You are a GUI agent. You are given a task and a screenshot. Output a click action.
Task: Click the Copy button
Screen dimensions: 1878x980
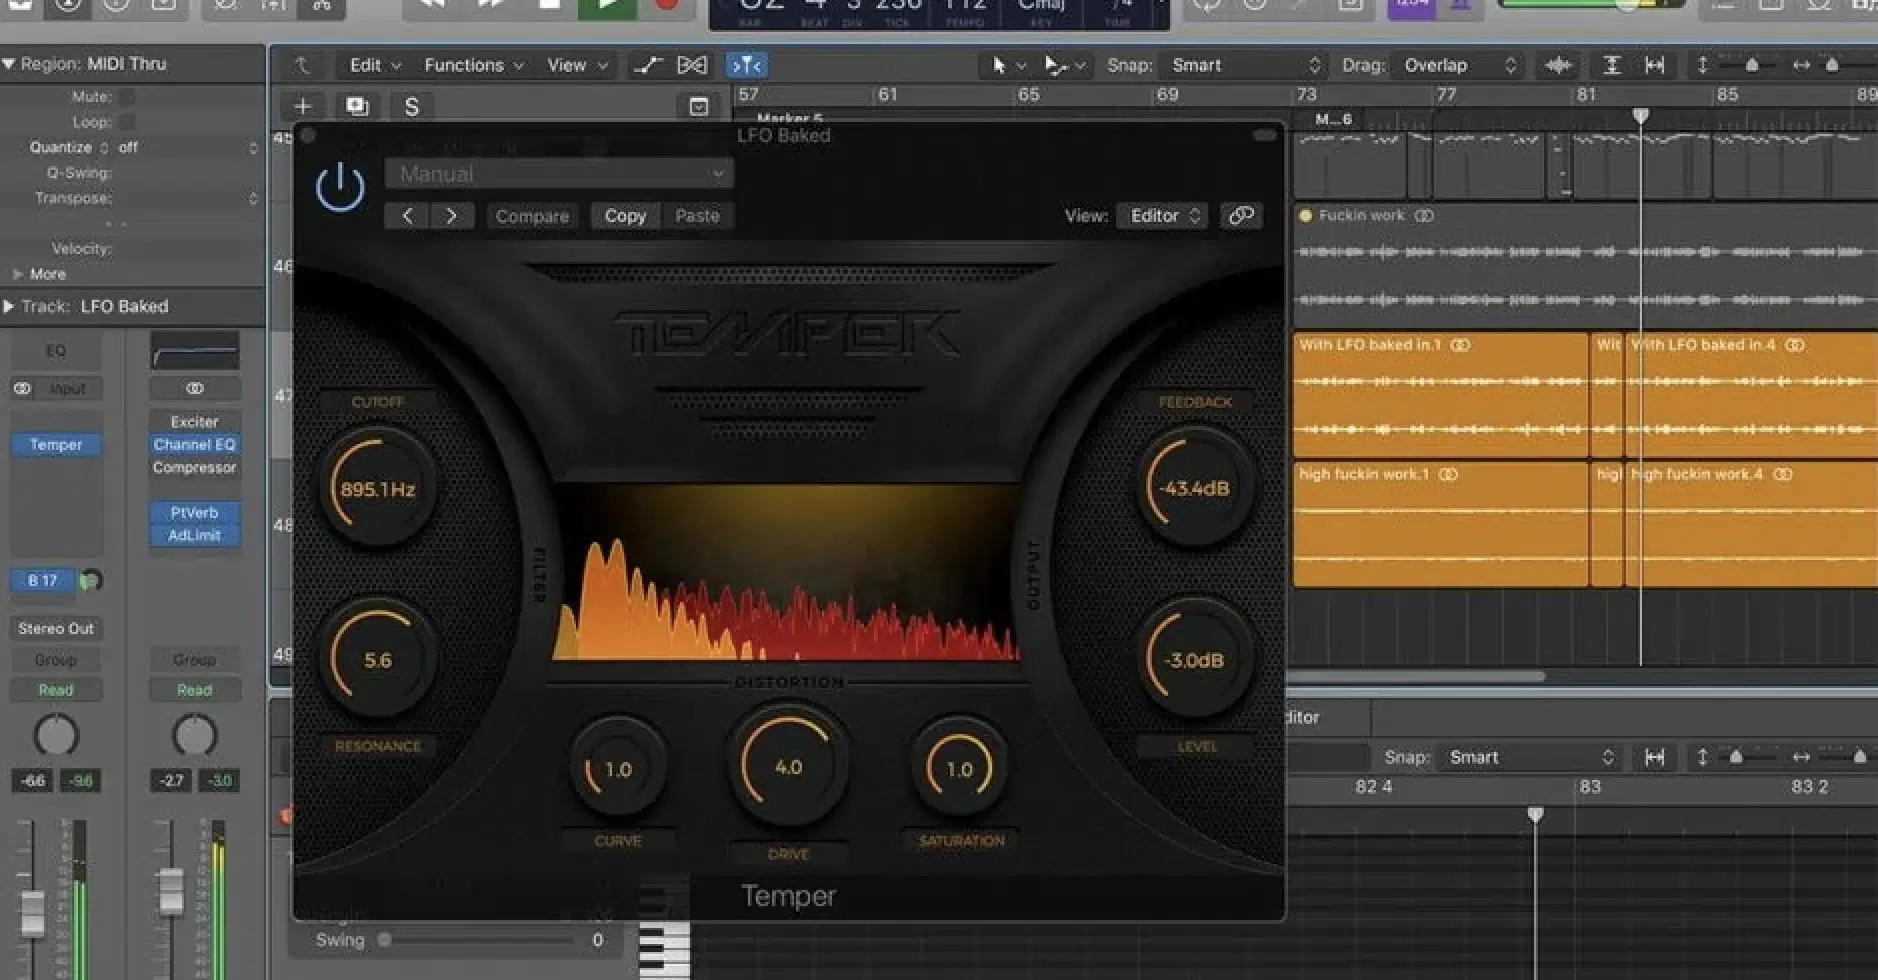(625, 216)
